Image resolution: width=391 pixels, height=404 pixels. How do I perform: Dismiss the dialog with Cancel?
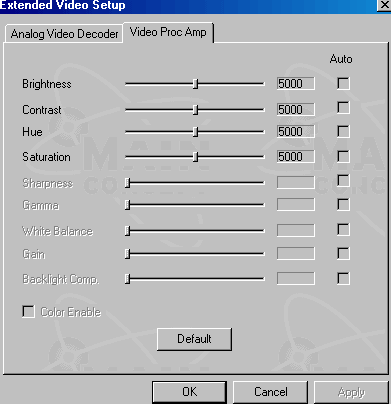point(270,392)
